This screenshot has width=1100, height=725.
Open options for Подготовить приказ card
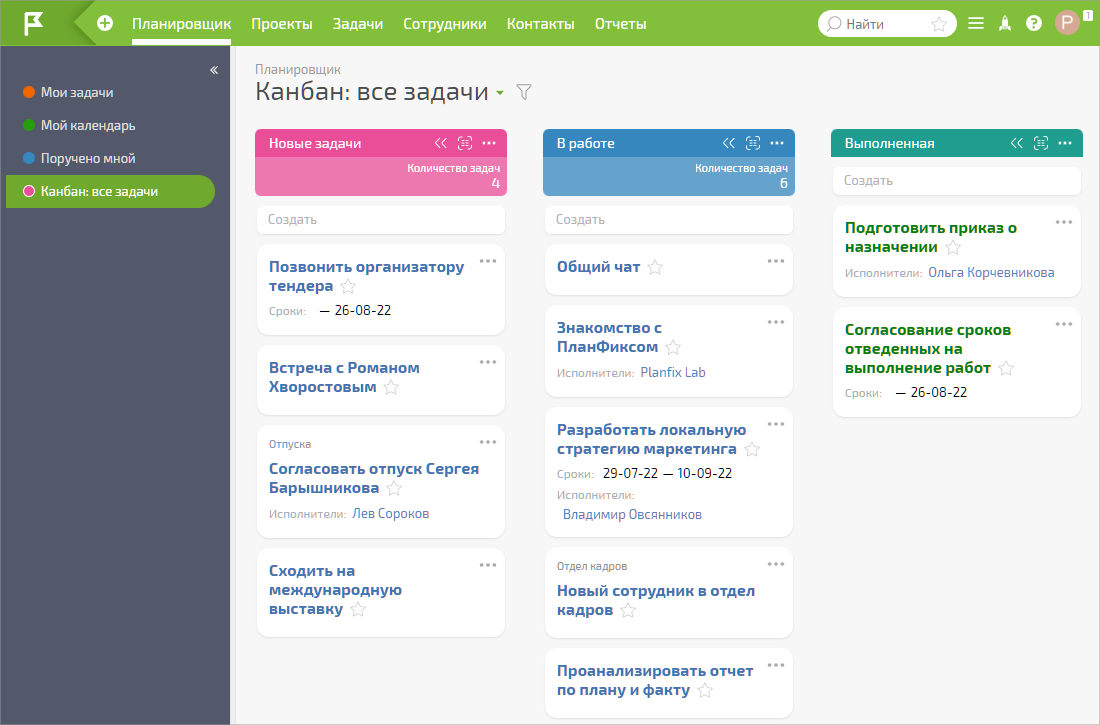coord(1064,222)
